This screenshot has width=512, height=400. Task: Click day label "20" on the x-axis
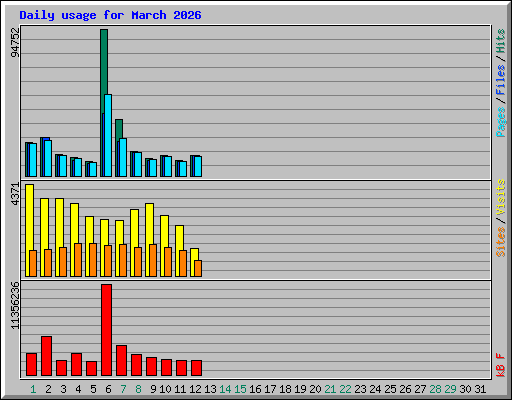[315, 389]
